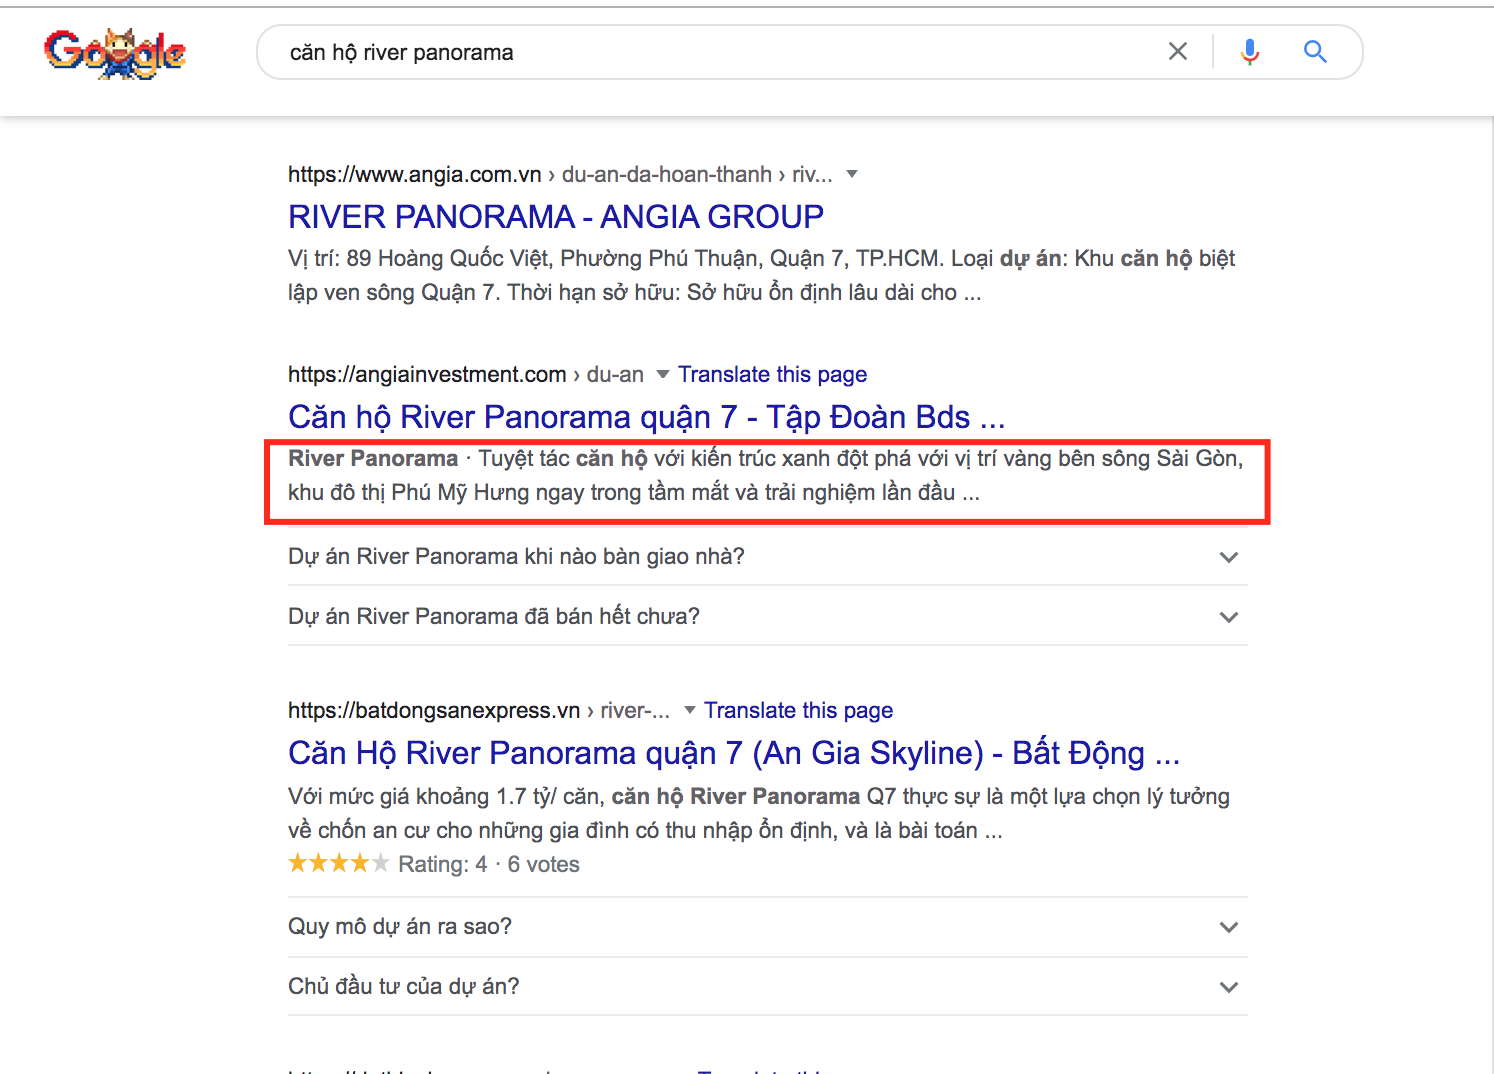Open the dropdown arrow next to angia.com.vn URL
Image resolution: width=1494 pixels, height=1074 pixels.
852,174
